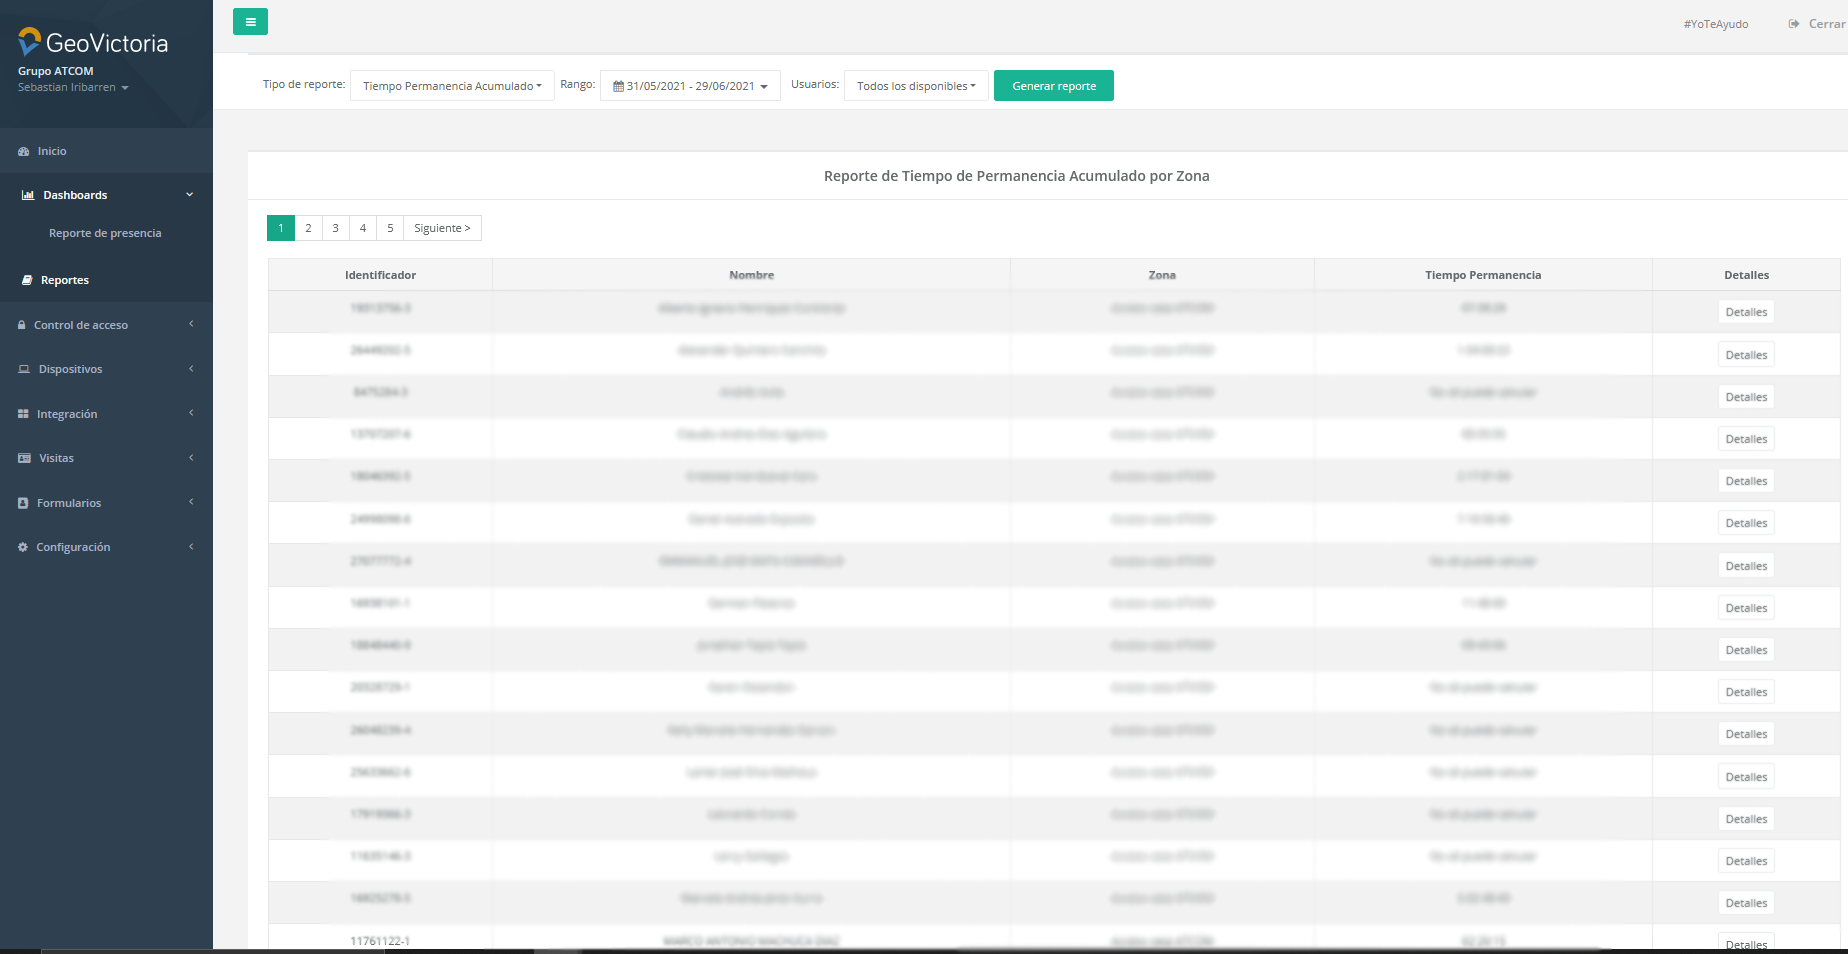Viewport: 1848px width, 954px height.
Task: Click the Dispositivos laptop icon
Action: pyautogui.click(x=24, y=370)
